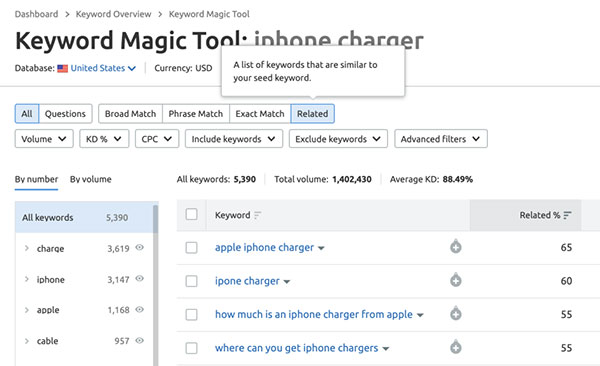Click the United States flag icon

click(62, 69)
